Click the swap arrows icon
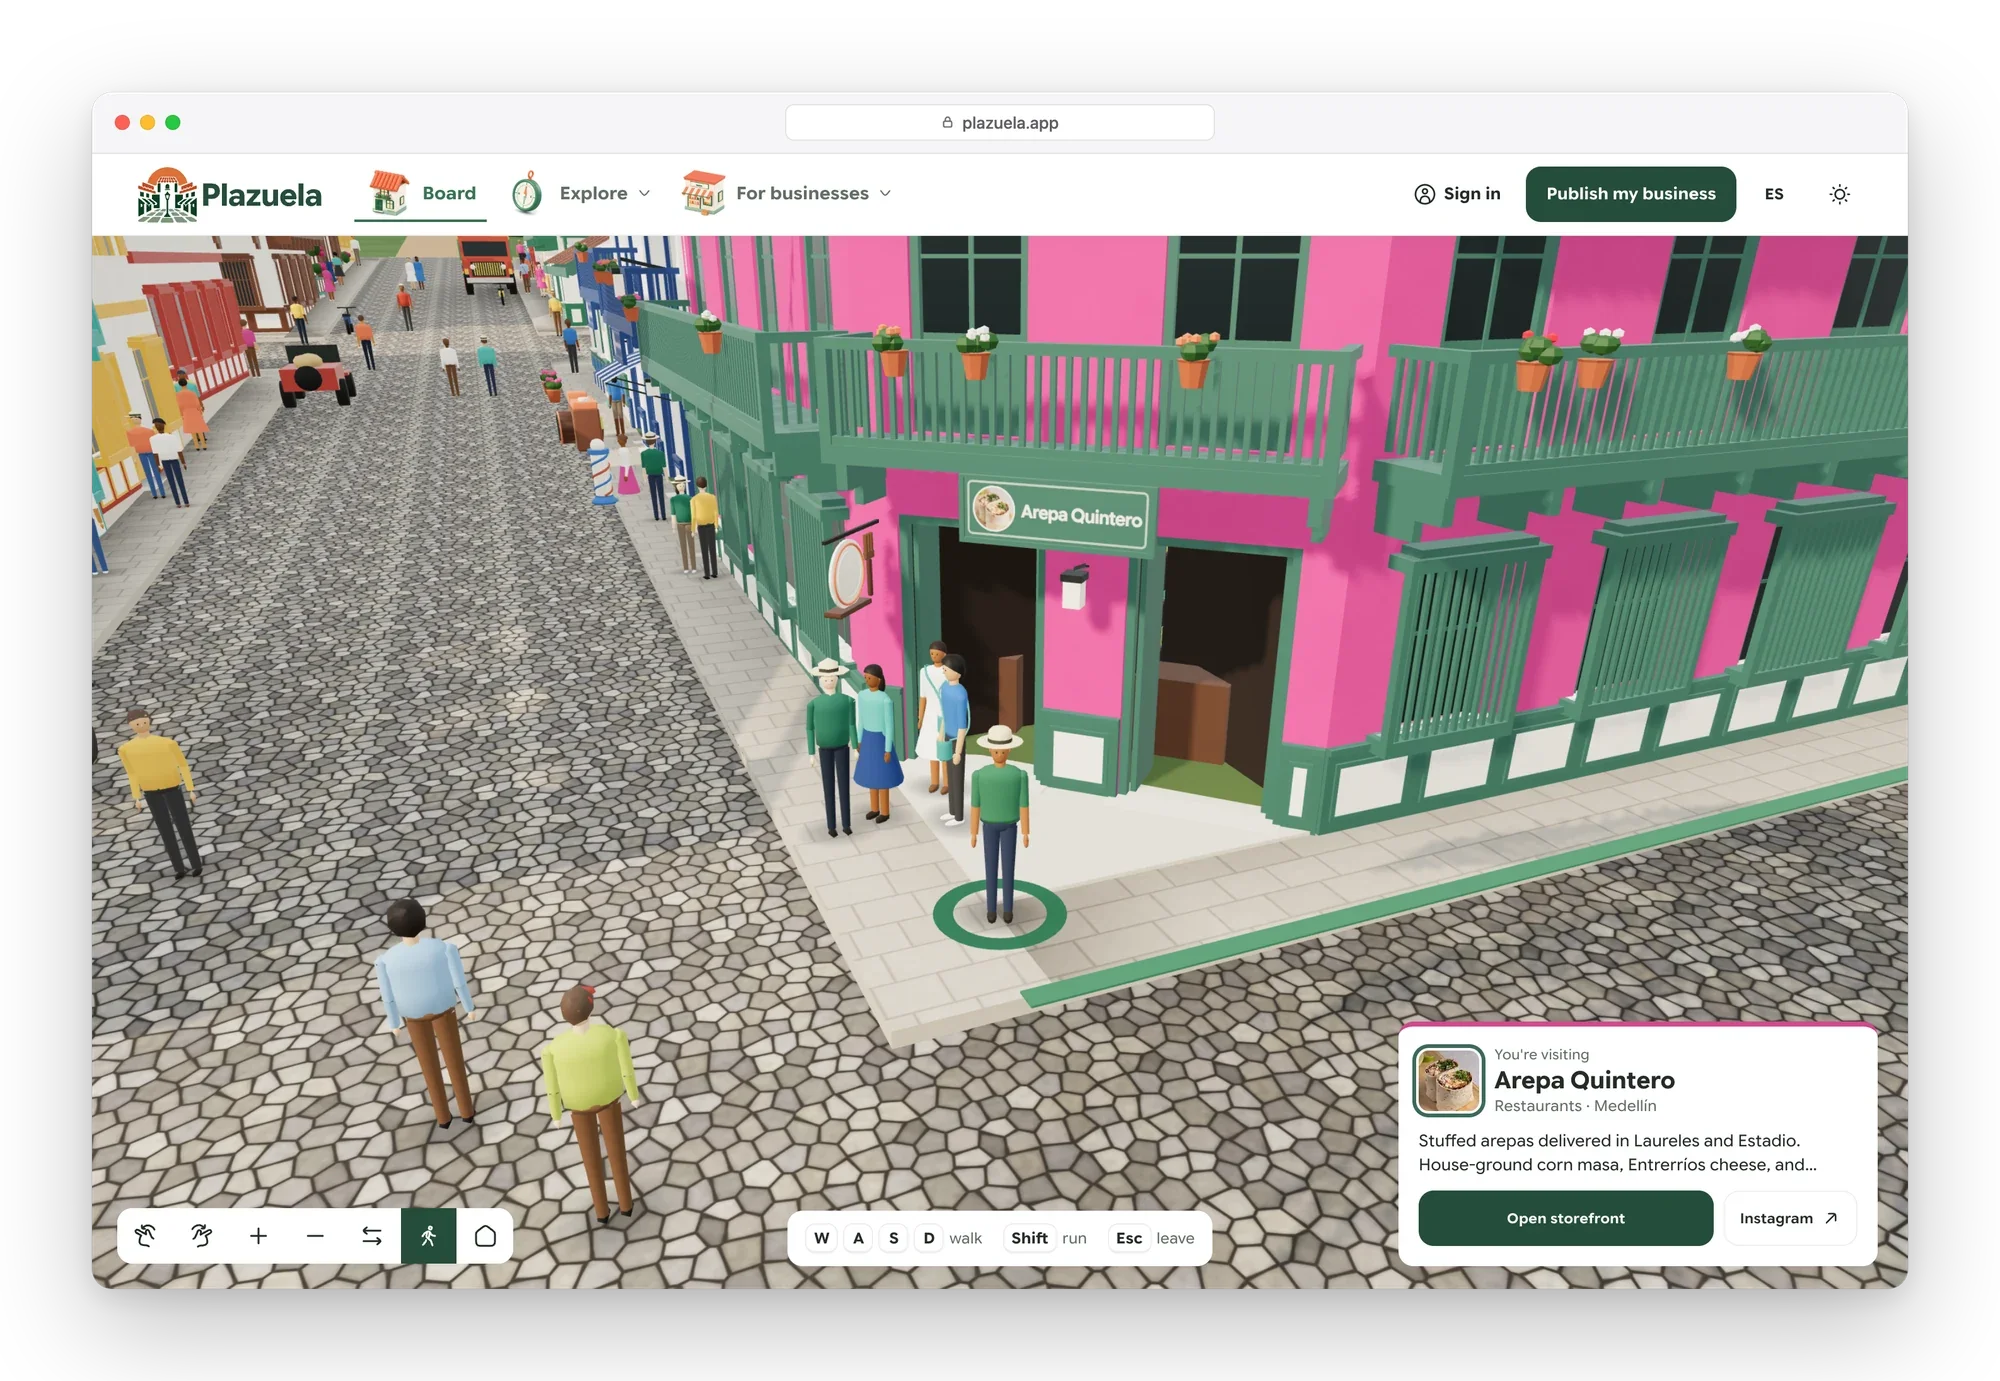 (372, 1236)
